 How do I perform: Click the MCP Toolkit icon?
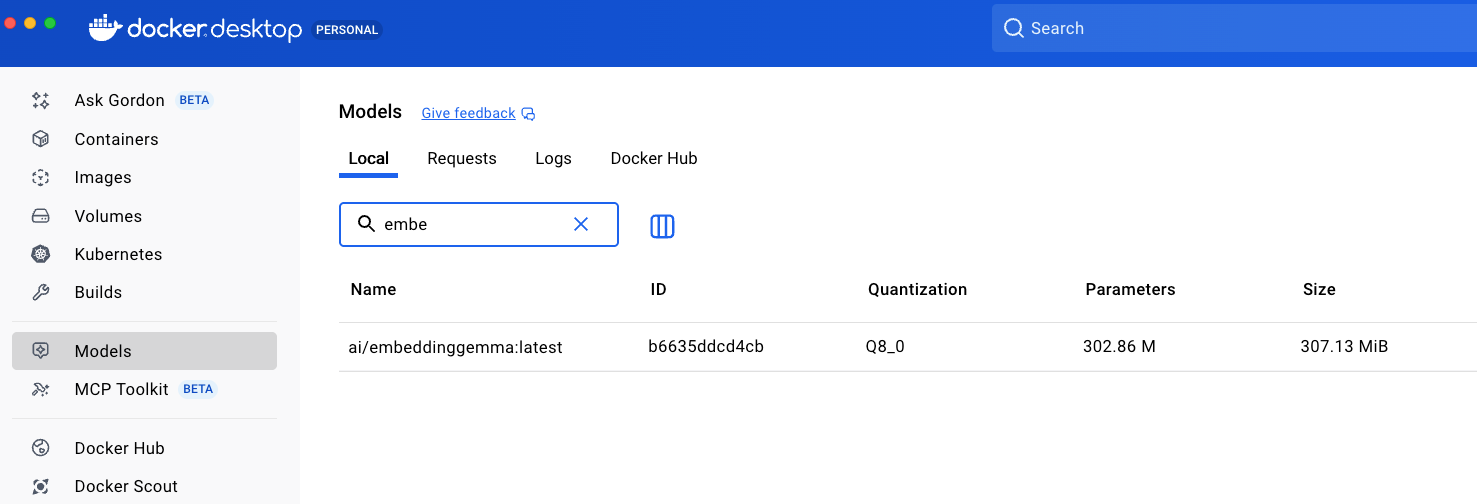[x=40, y=389]
